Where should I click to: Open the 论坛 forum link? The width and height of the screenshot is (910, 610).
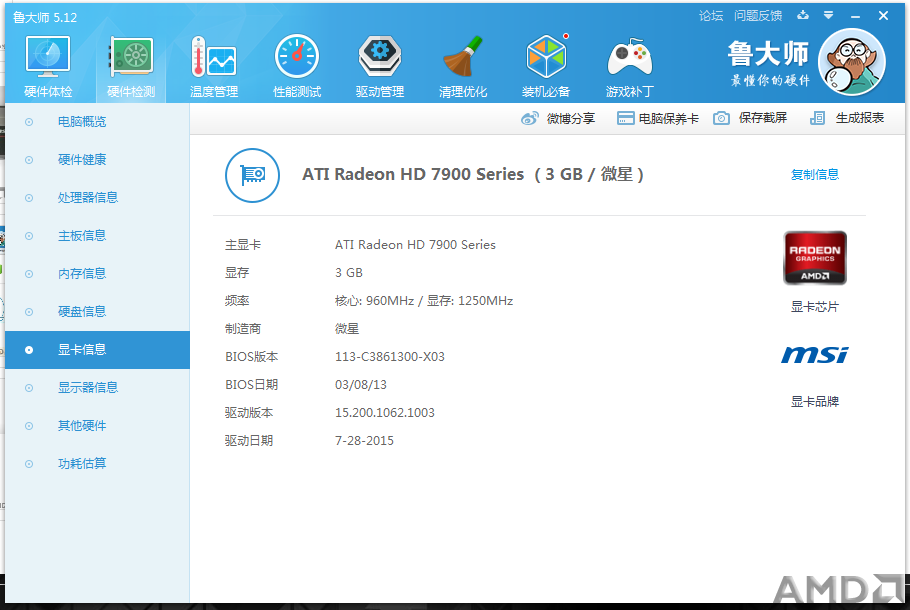coord(711,16)
